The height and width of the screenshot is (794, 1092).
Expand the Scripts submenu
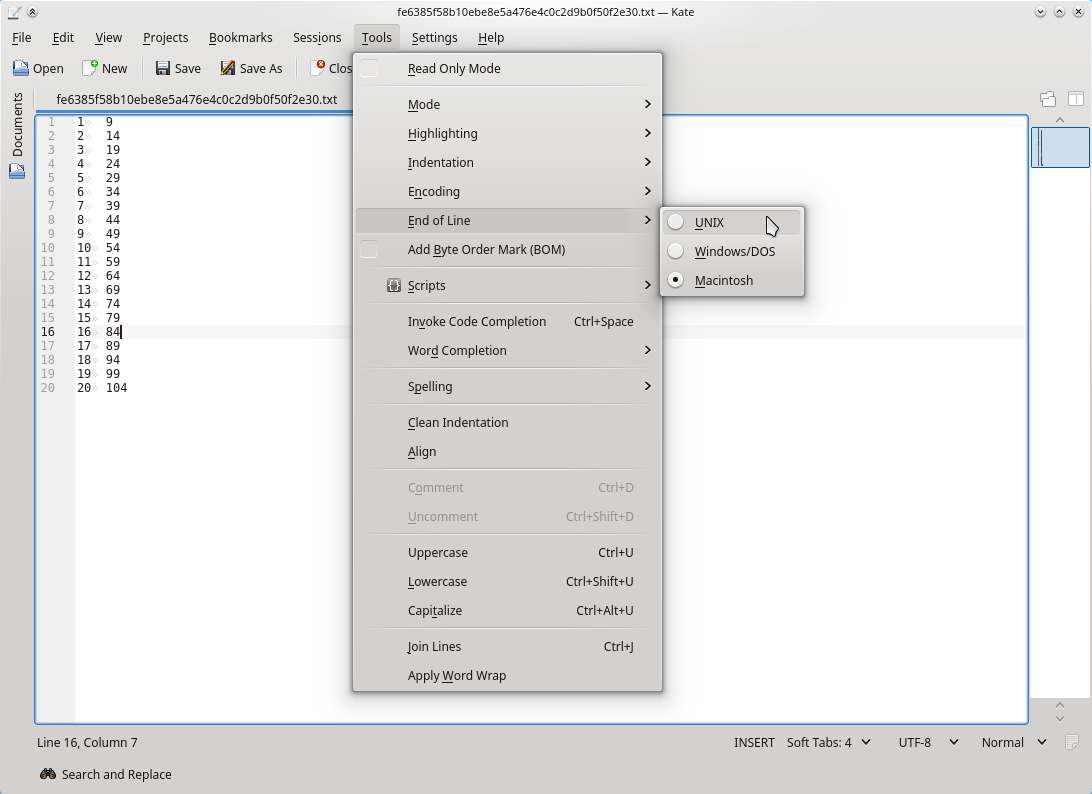pos(507,286)
